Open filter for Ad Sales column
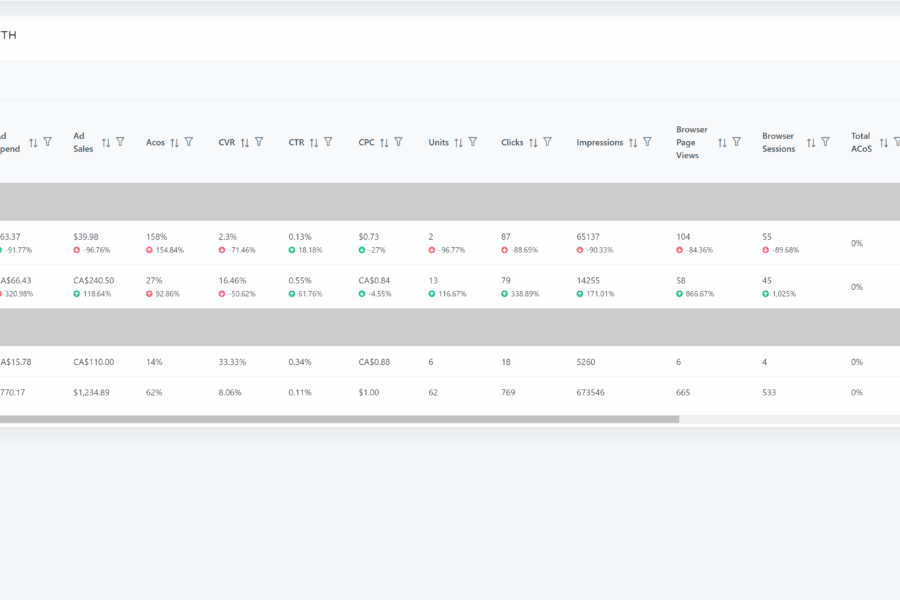The image size is (900, 600). (x=120, y=142)
